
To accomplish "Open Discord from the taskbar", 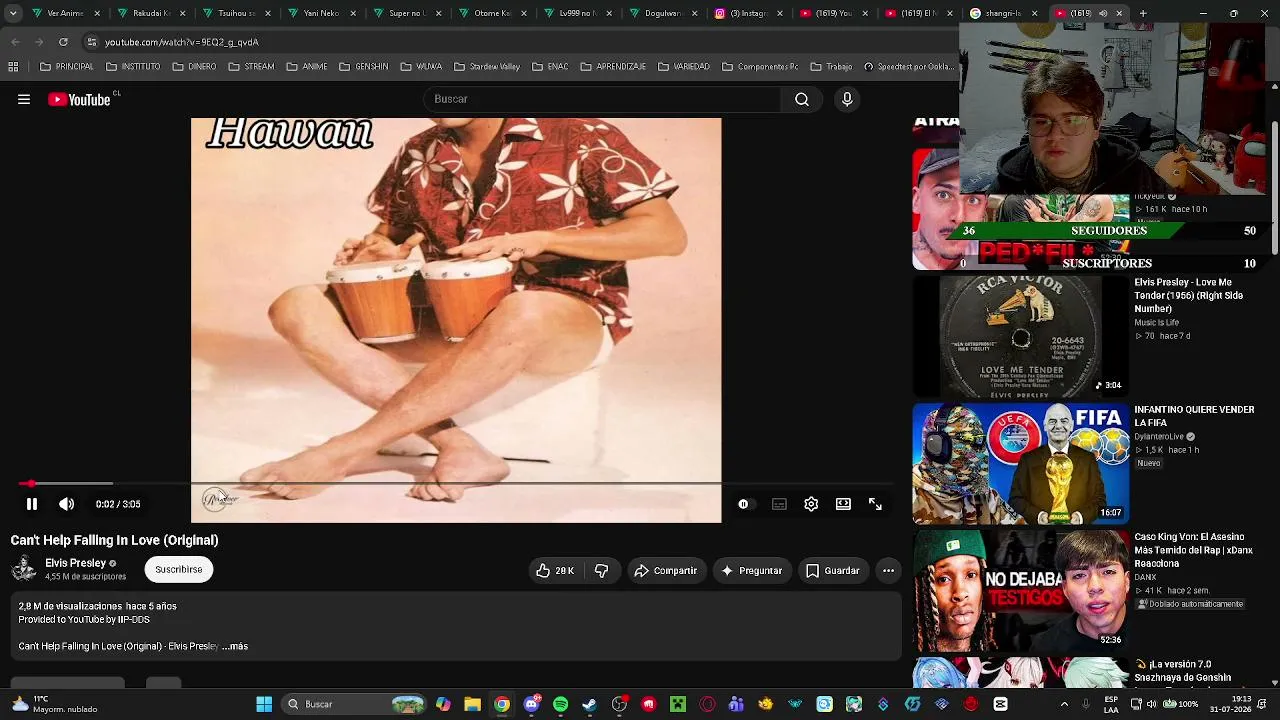I will [x=531, y=704].
